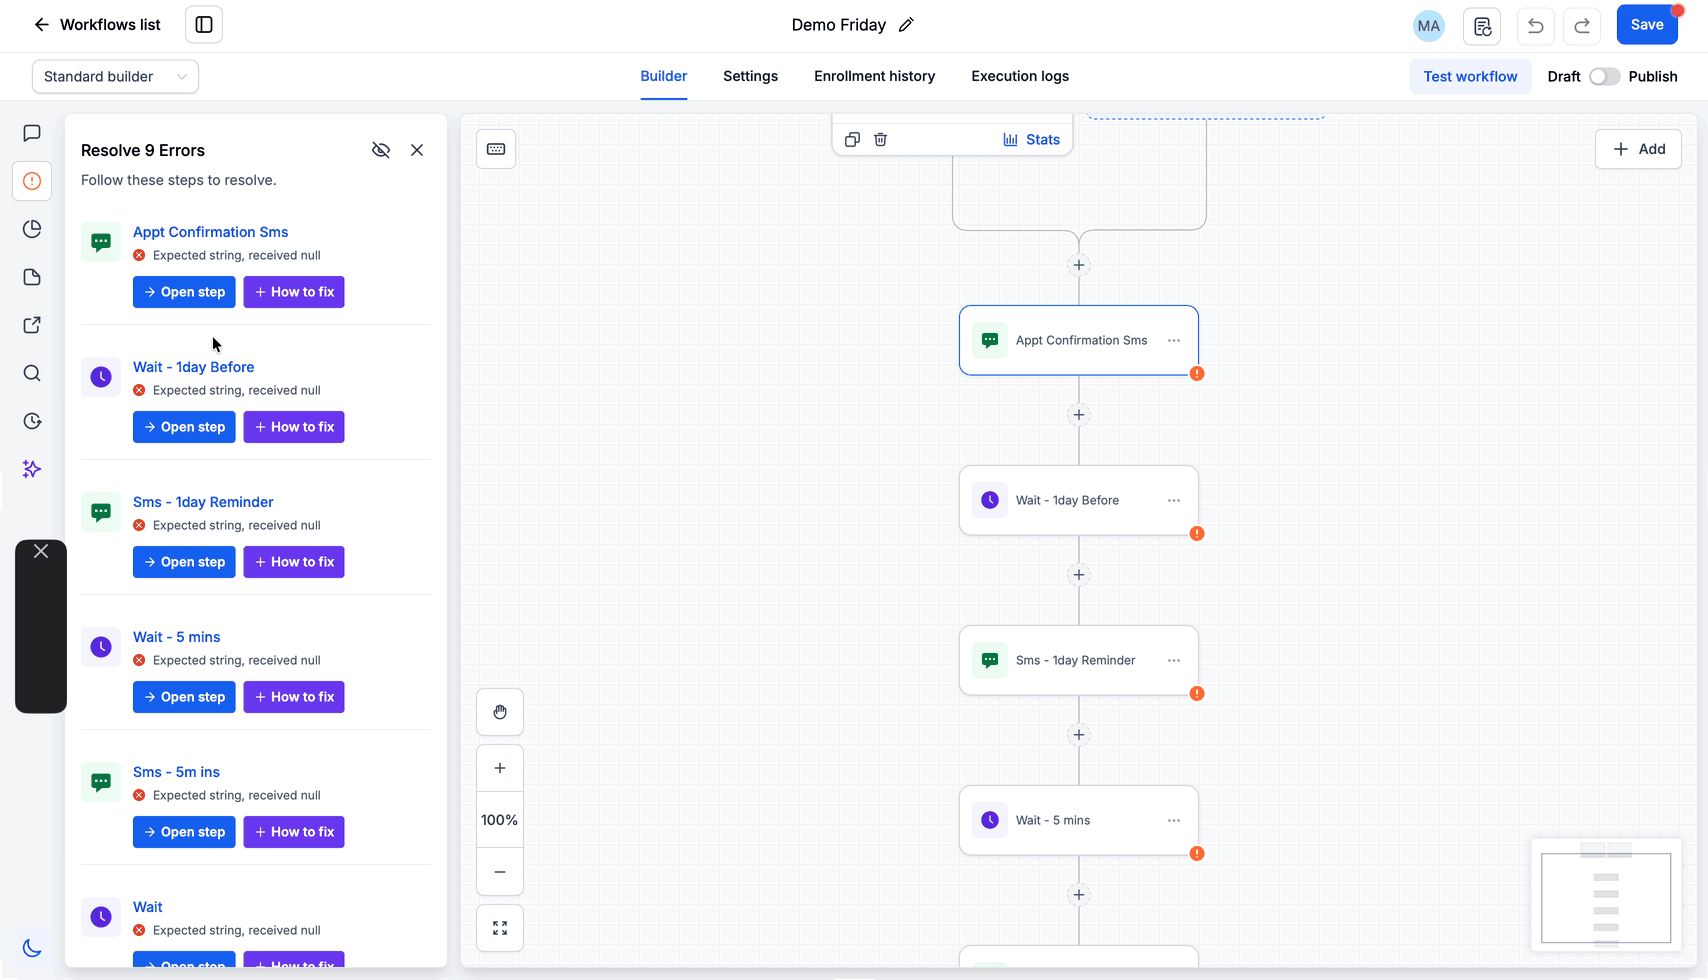Open the sticky notes comment icon in sidebar
The height and width of the screenshot is (980, 1708).
point(32,133)
